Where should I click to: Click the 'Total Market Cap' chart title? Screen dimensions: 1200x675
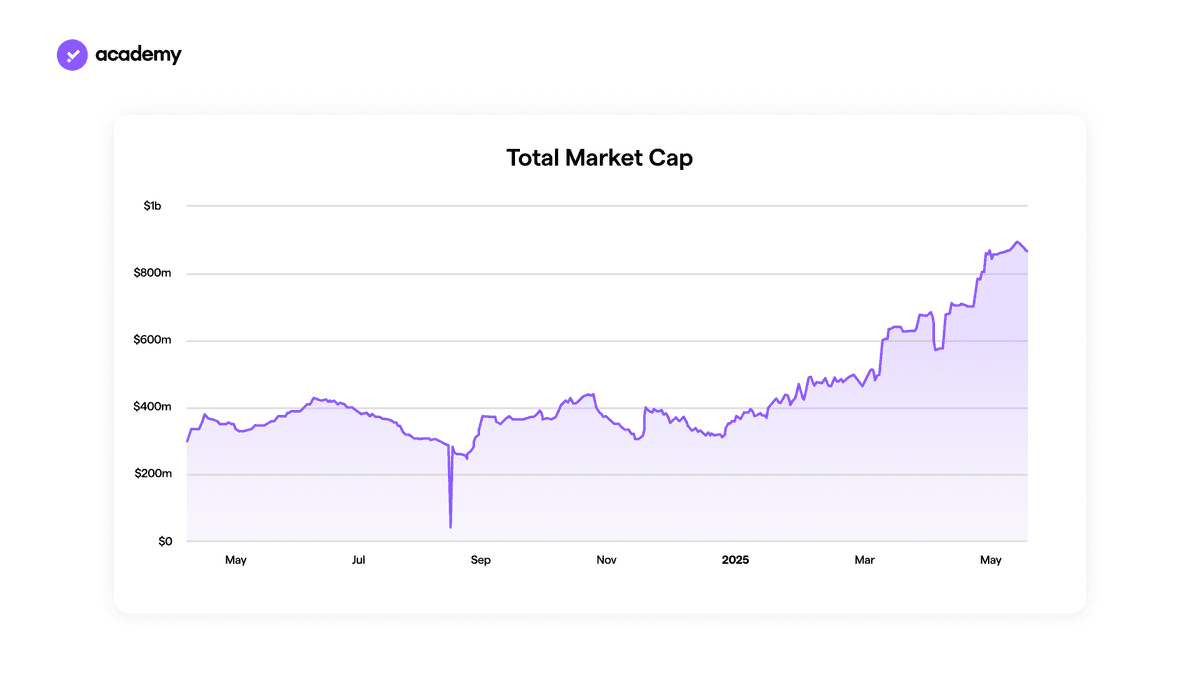point(599,158)
